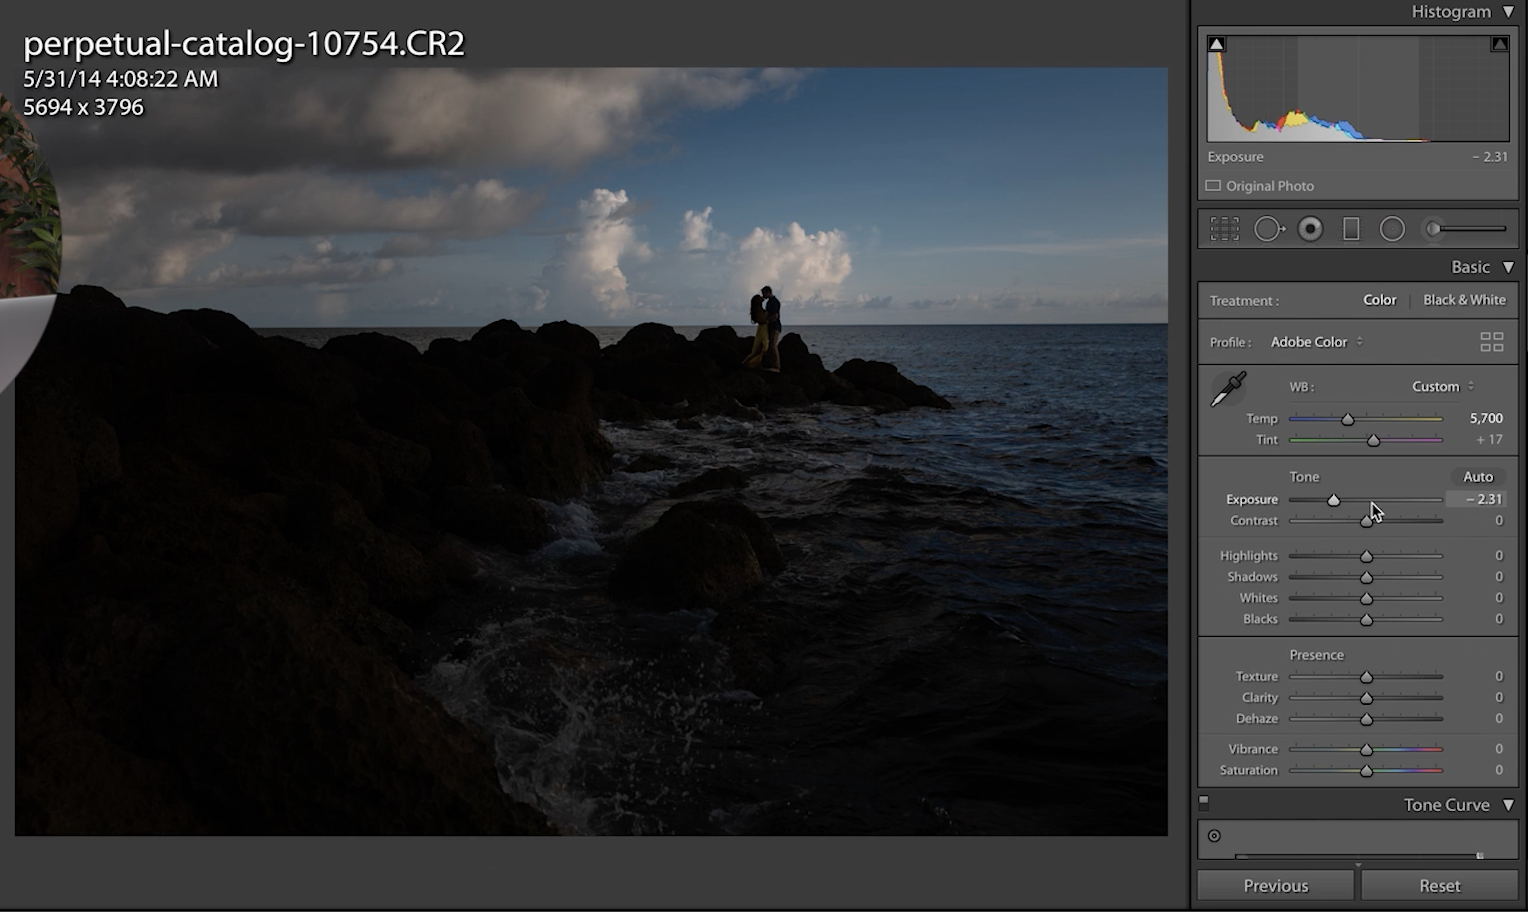Click the Previous button

coord(1275,886)
